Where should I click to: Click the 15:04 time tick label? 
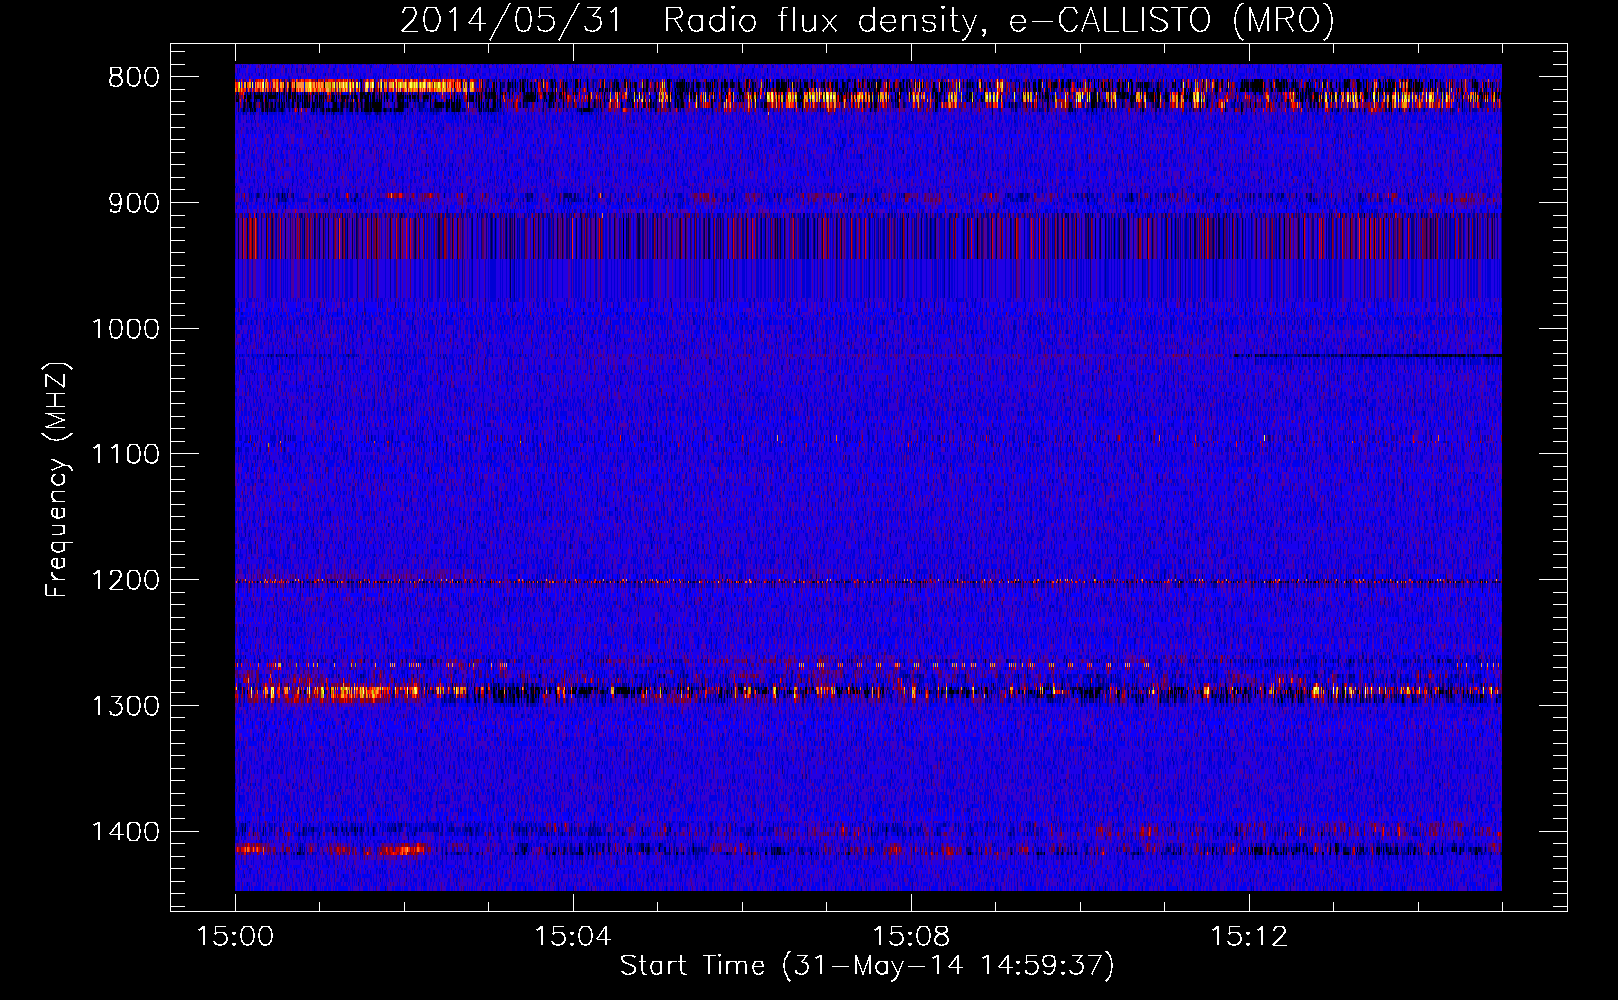573,936
